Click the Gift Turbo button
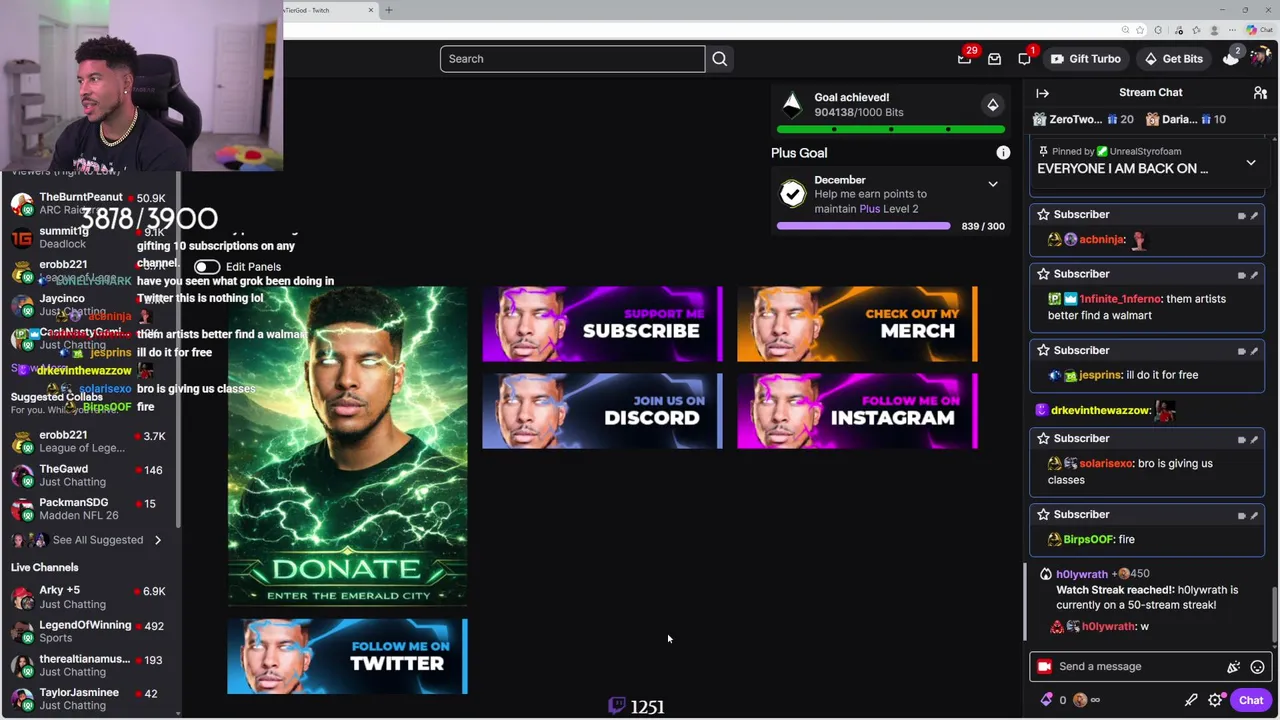The width and height of the screenshot is (1280, 720). (x=1085, y=59)
